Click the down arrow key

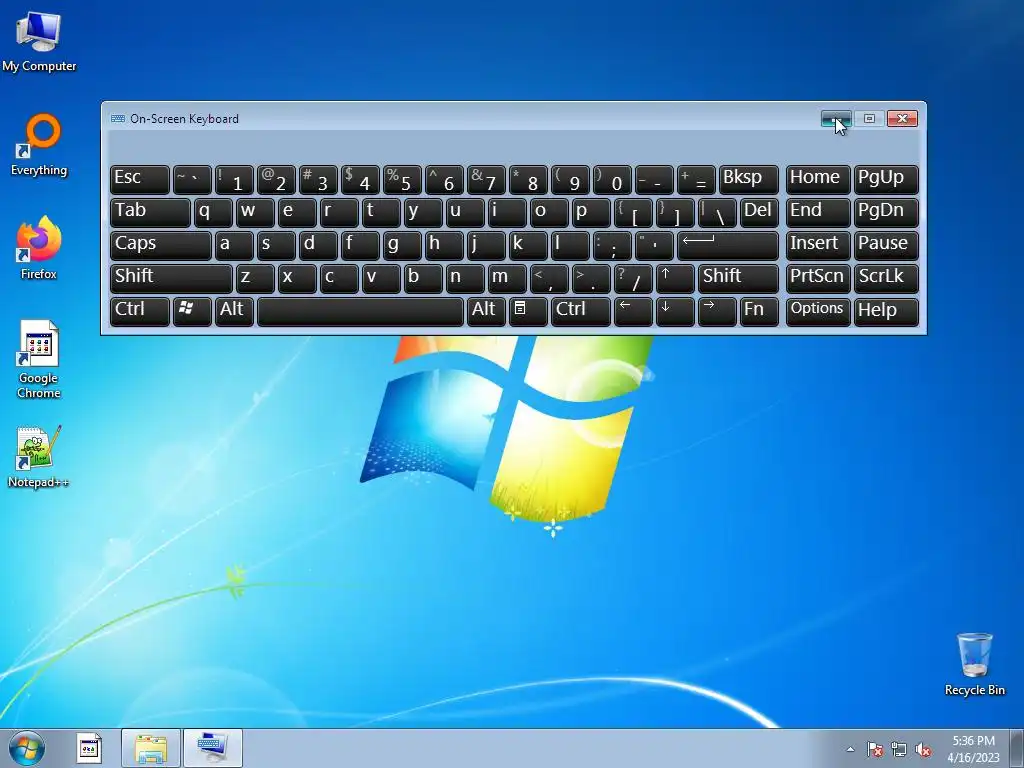click(675, 310)
